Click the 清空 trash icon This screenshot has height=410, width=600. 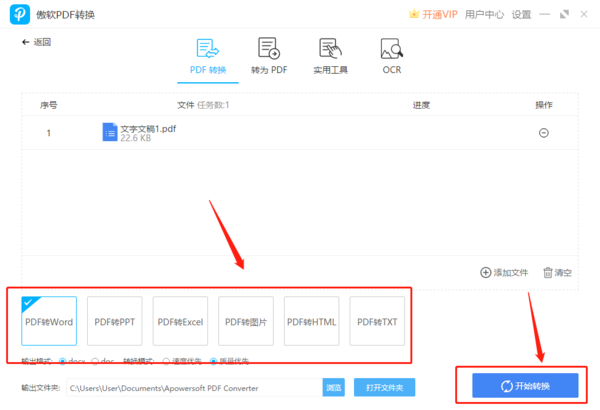tap(548, 272)
